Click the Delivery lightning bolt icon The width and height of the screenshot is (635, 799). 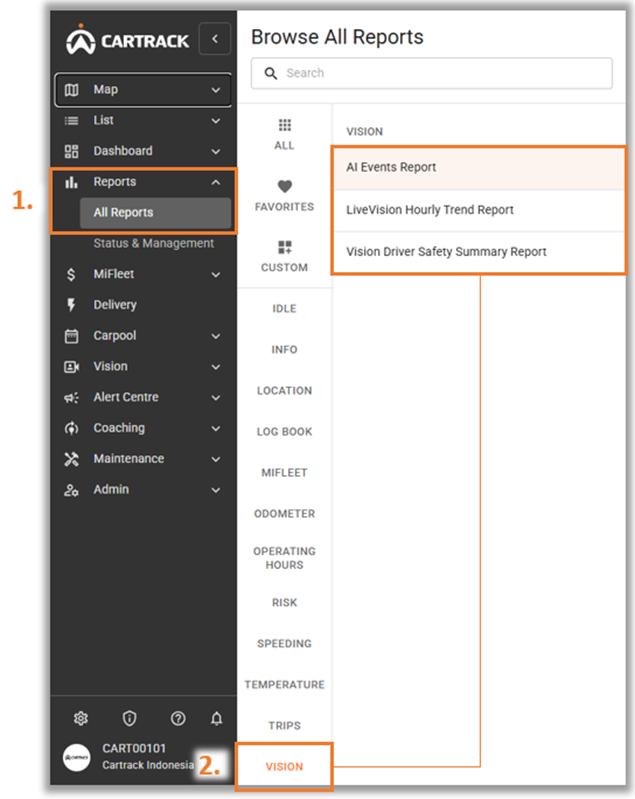point(71,305)
